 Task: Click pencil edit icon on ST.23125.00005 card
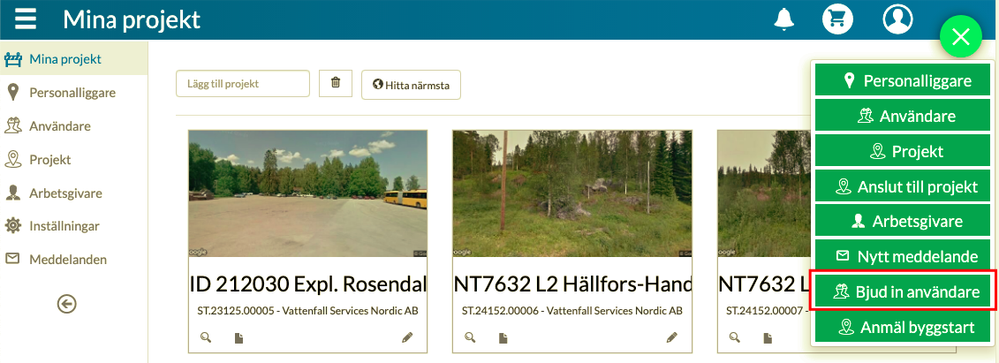coord(407,338)
